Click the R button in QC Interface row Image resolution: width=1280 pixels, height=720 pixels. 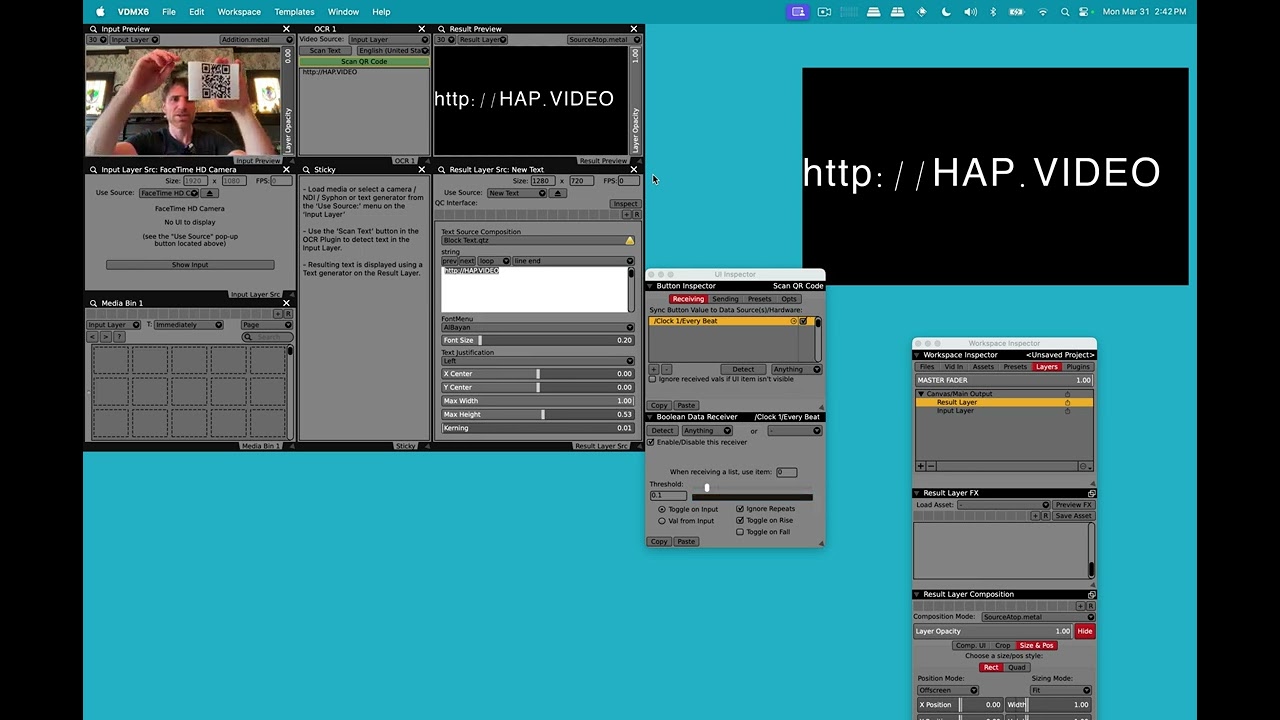point(636,215)
